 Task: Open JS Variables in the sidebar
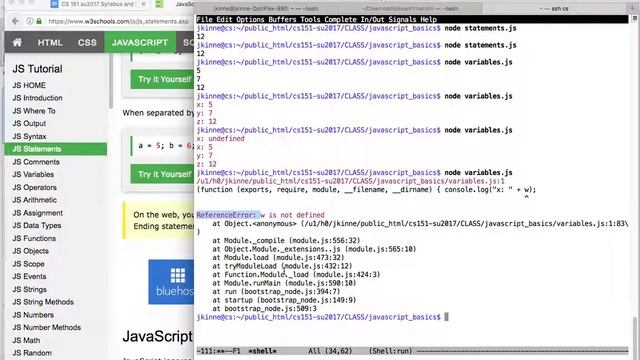(33, 175)
